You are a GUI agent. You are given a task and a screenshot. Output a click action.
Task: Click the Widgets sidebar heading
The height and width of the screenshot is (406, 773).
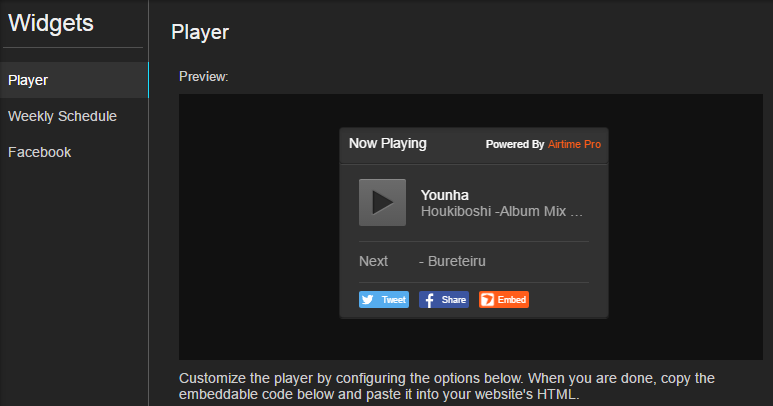[51, 22]
